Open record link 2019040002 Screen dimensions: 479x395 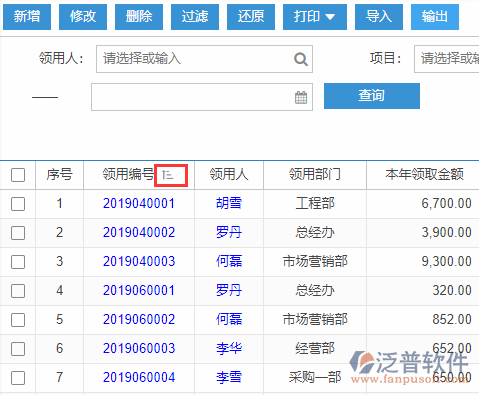(x=139, y=232)
